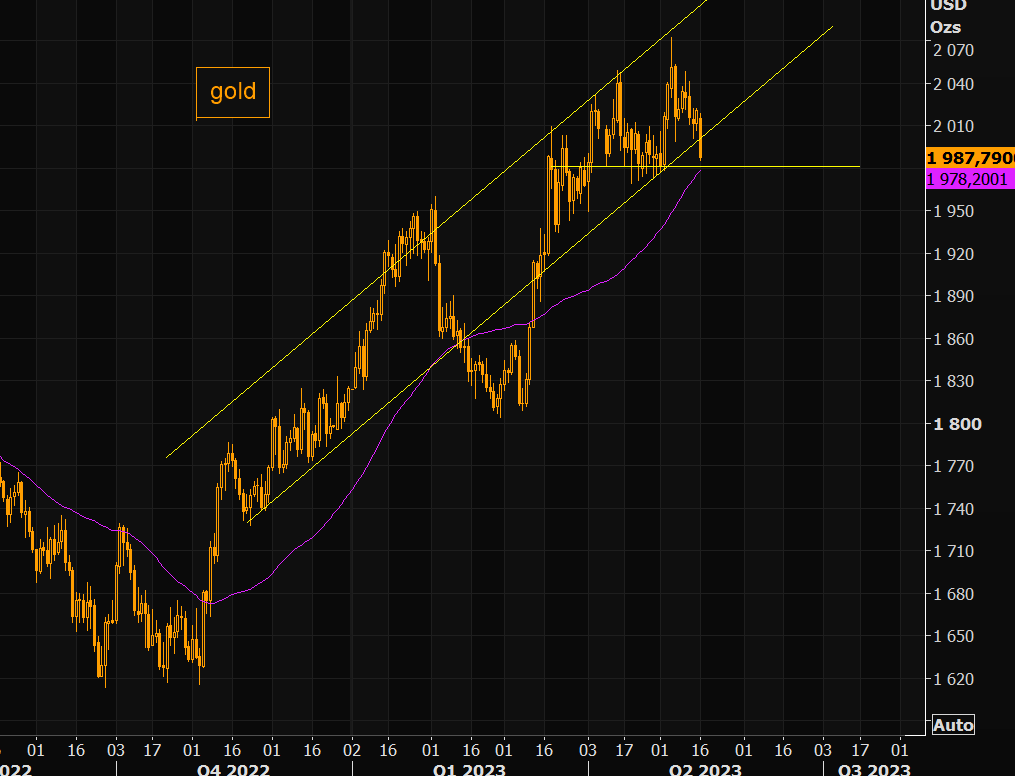Viewport: 1015px width, 776px height.
Task: Click the Q3 2023 quarter label
Action: tap(874, 770)
